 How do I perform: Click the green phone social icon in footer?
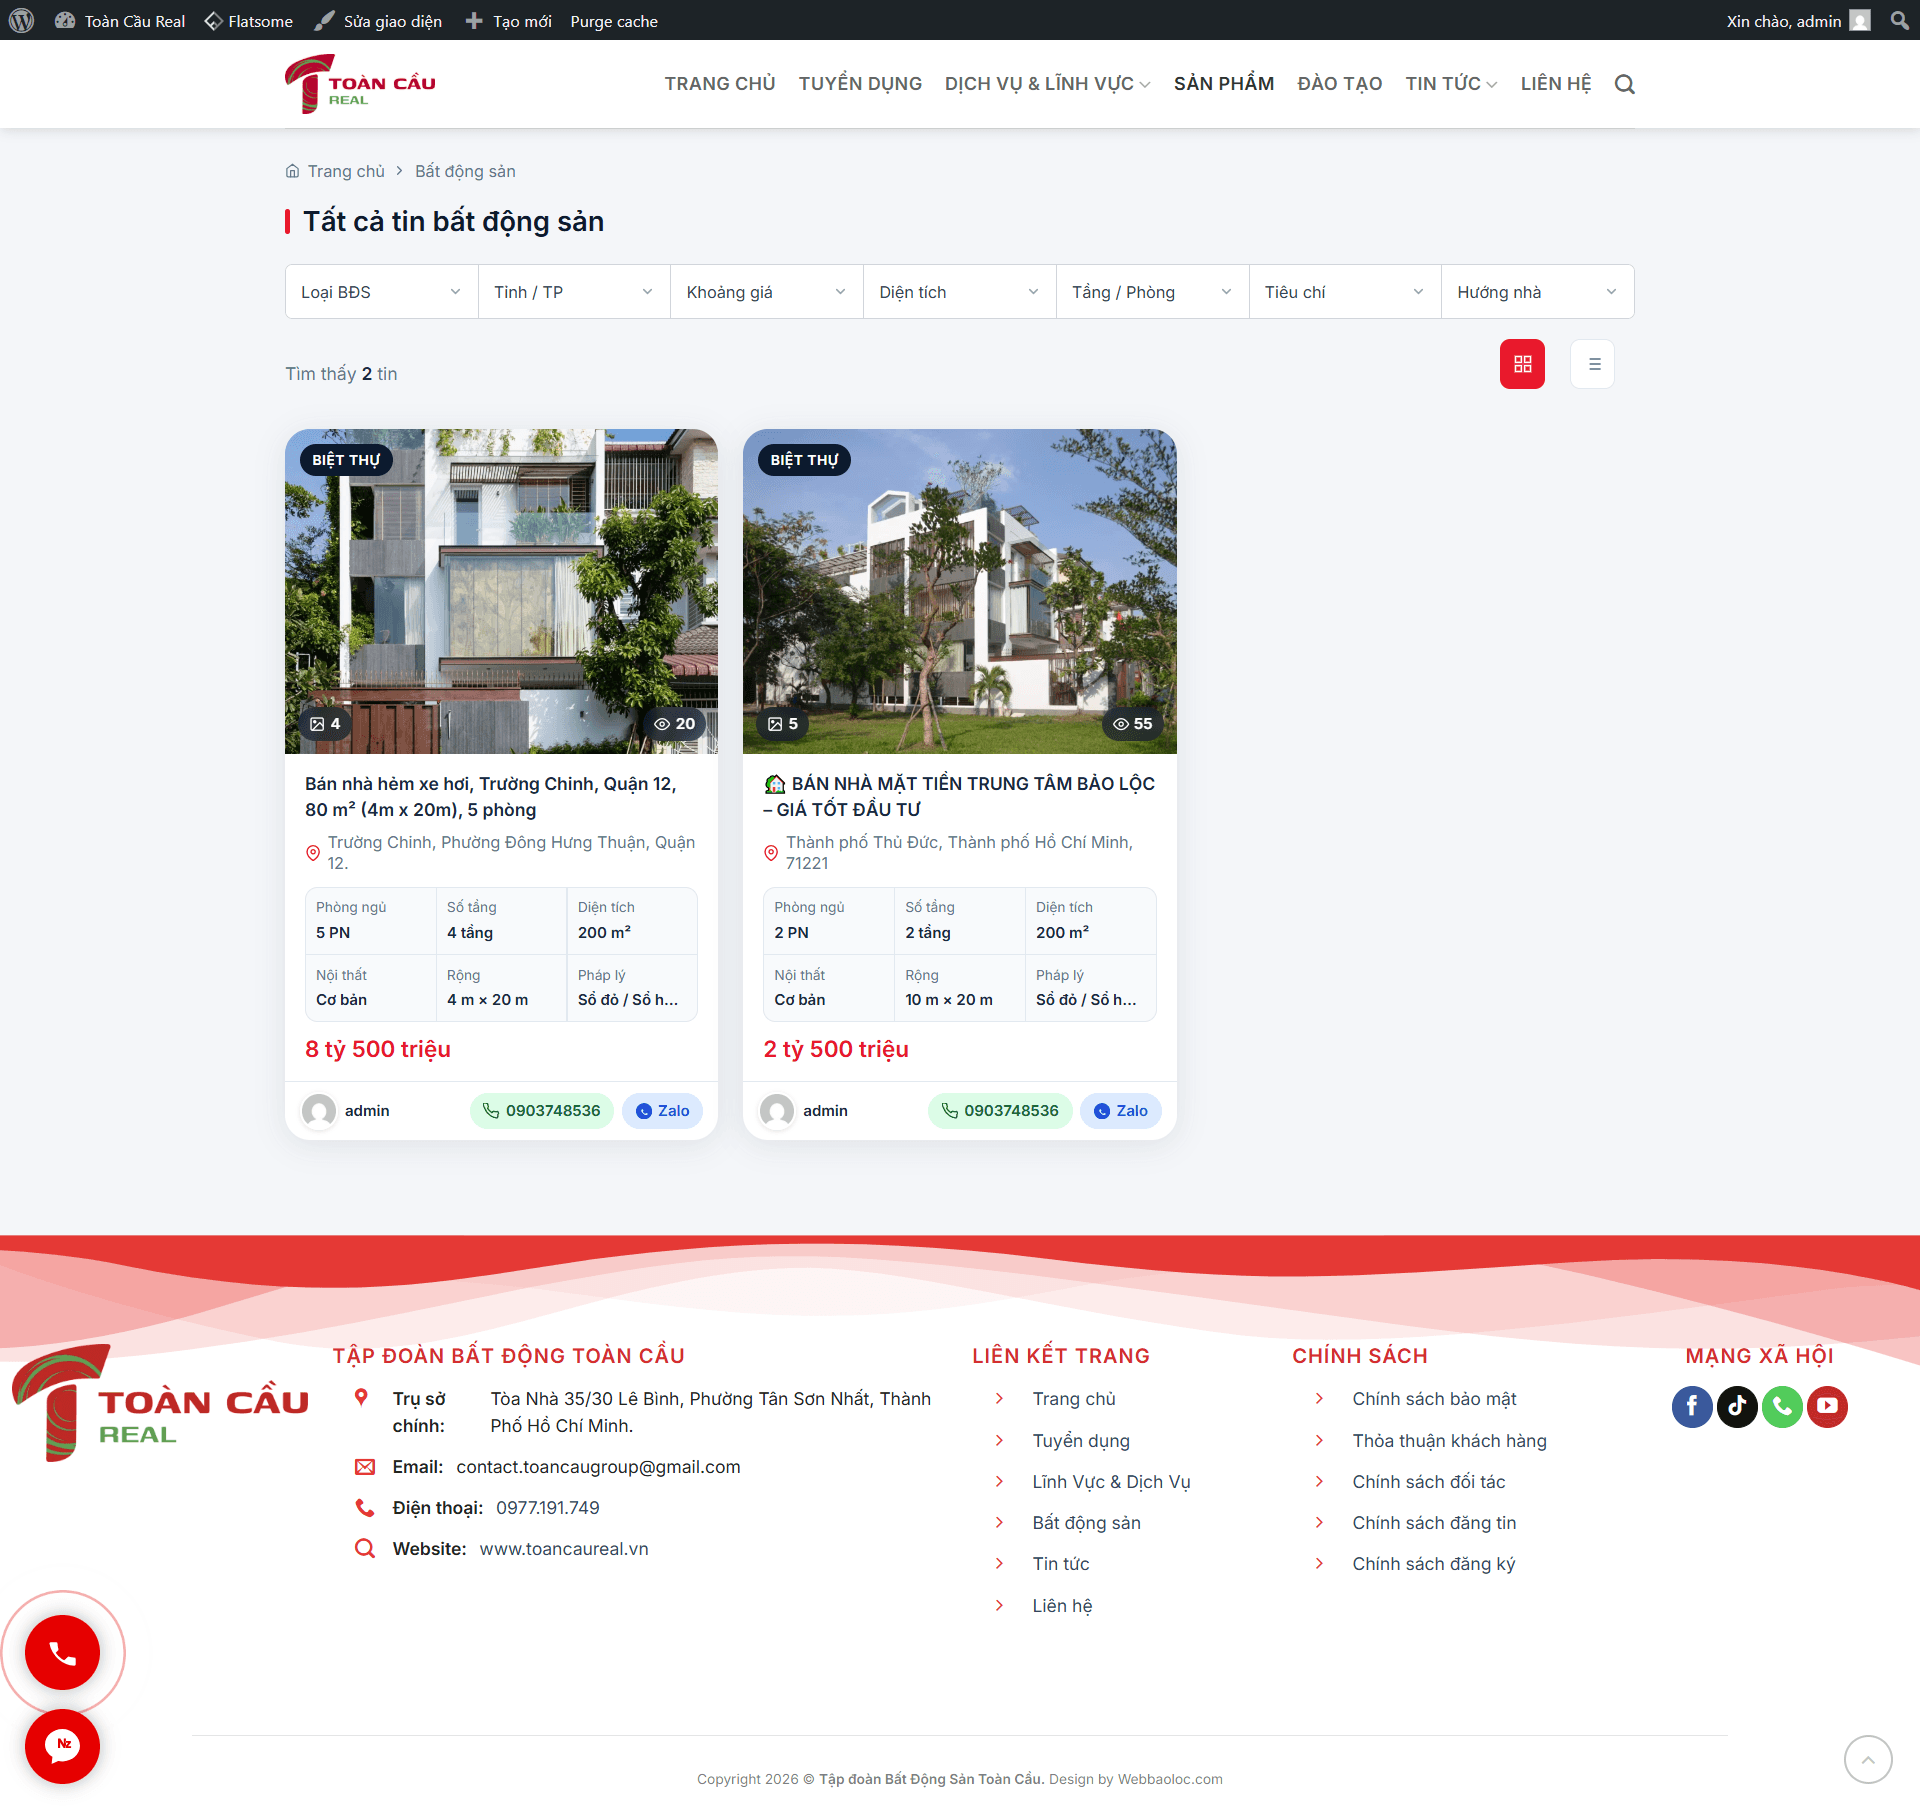tap(1782, 1406)
